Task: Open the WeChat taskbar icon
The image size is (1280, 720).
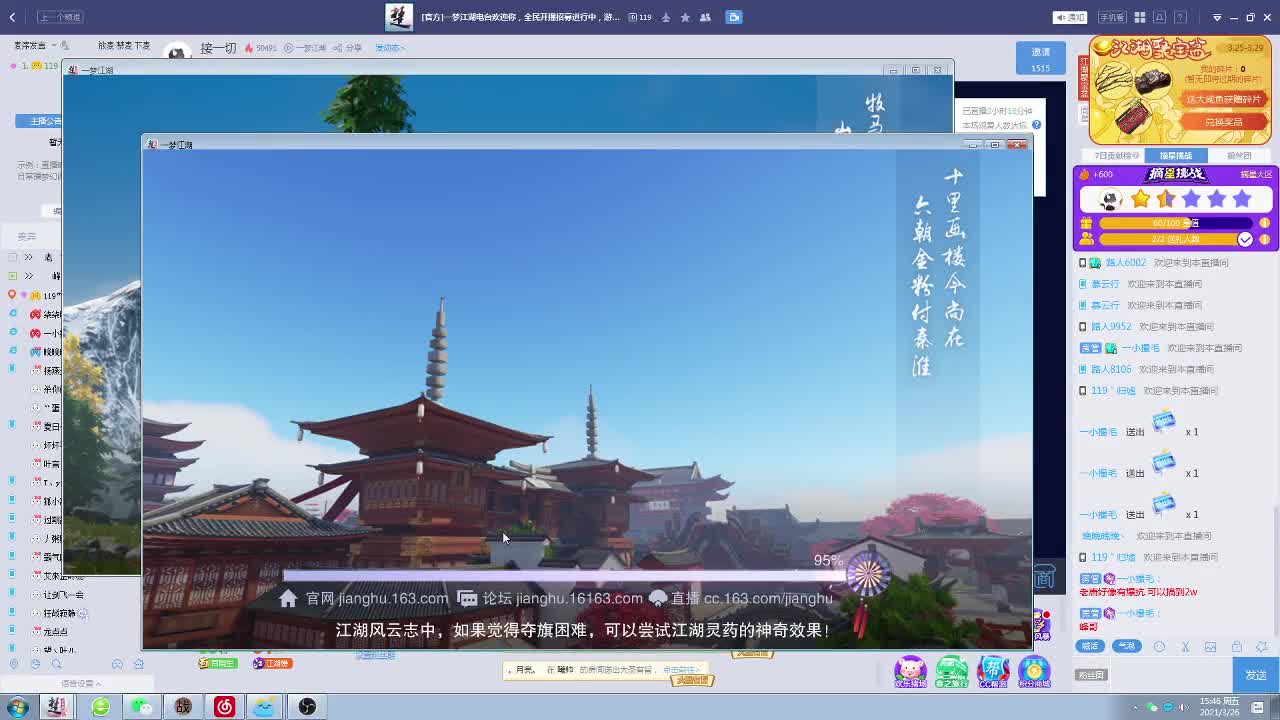Action: coord(141,707)
